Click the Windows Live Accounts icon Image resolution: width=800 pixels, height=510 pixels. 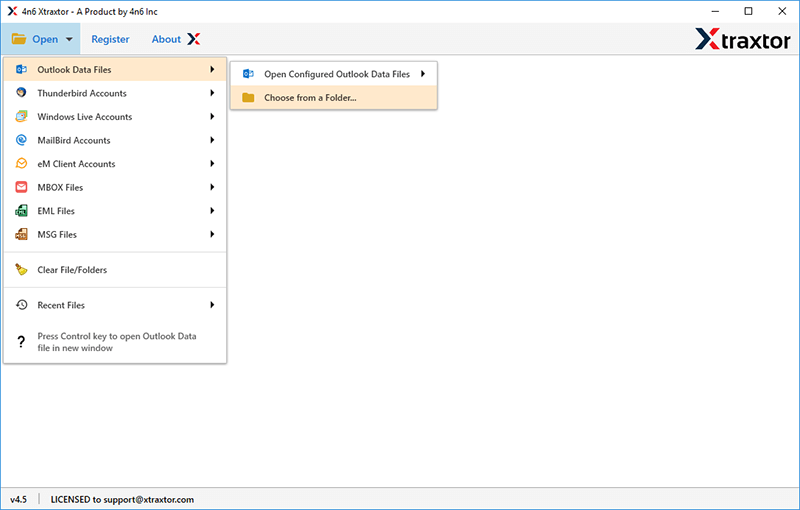tap(21, 116)
